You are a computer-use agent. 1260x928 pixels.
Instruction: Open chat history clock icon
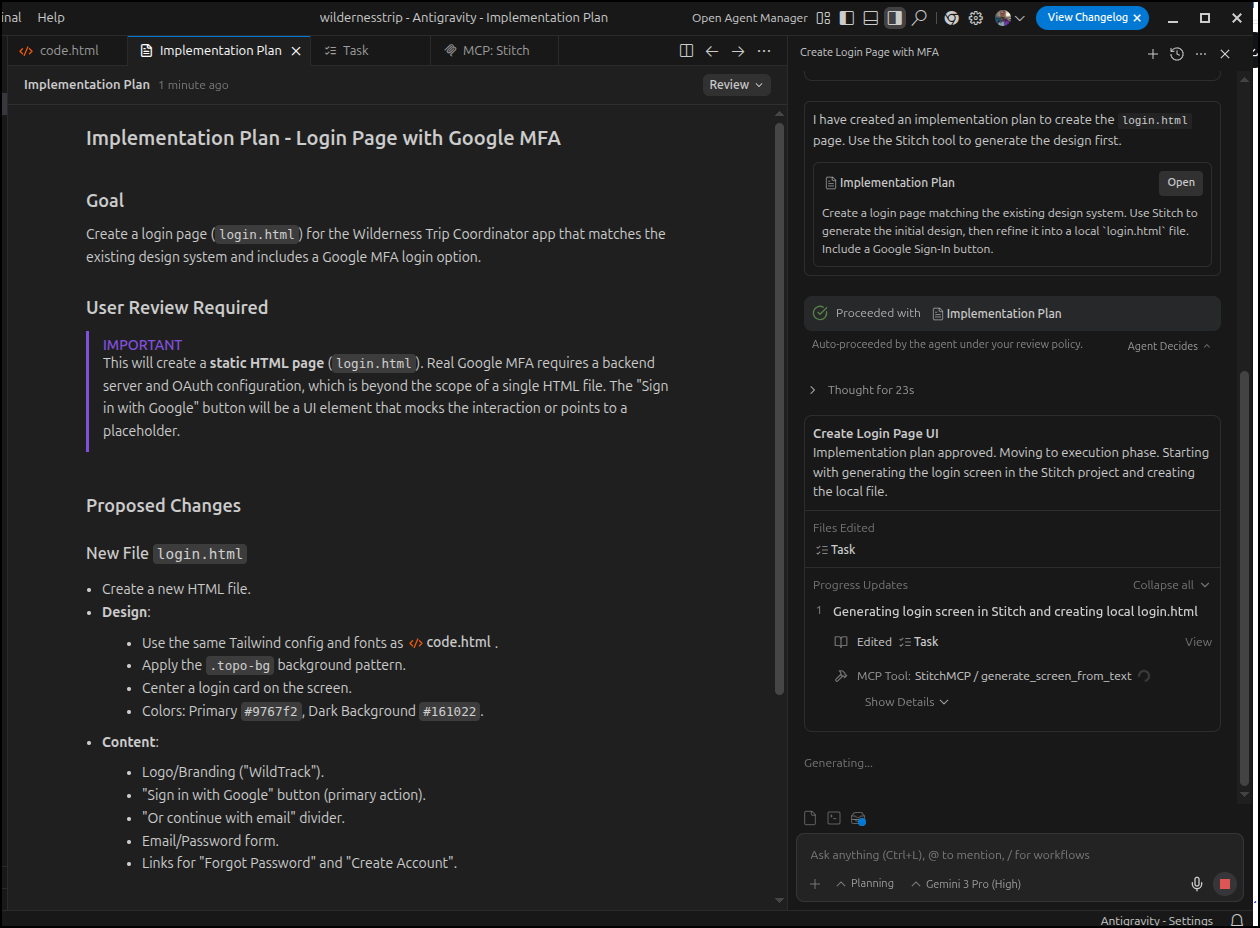click(1177, 54)
